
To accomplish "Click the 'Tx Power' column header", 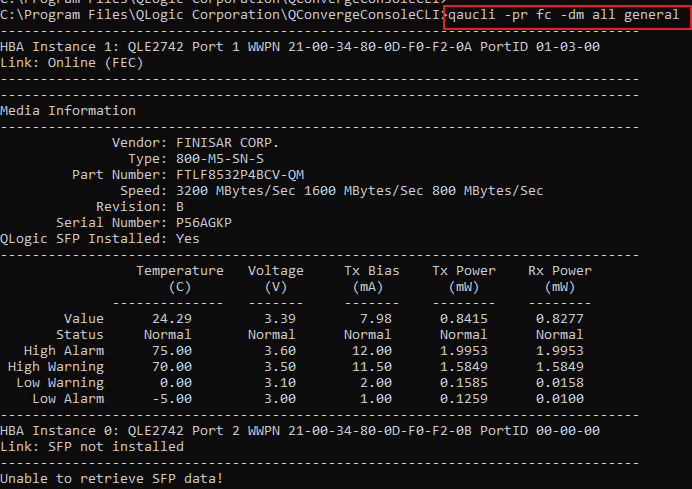I will tap(464, 271).
